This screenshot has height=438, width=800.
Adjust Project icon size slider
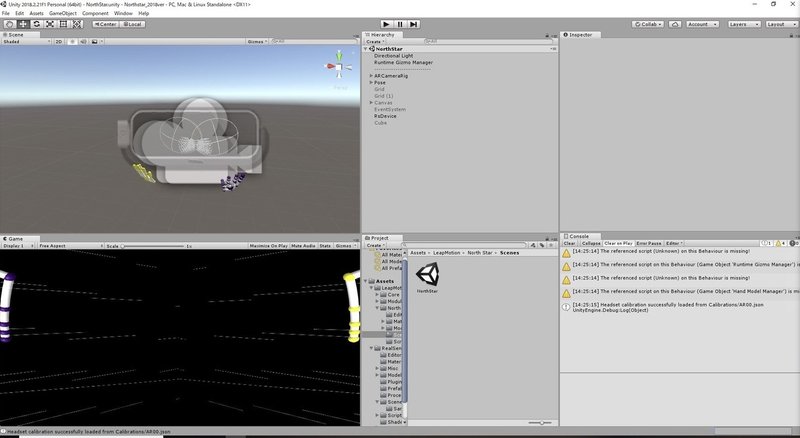[541, 422]
